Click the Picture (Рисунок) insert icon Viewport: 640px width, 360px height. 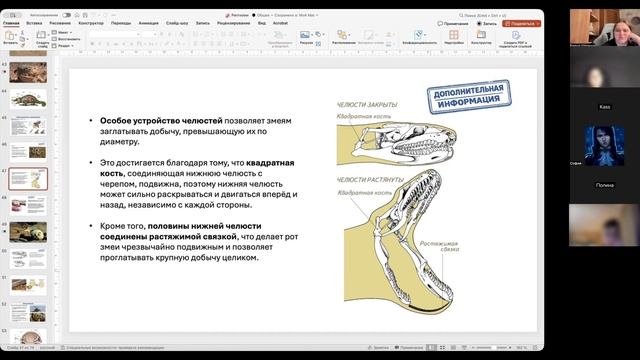click(x=304, y=35)
